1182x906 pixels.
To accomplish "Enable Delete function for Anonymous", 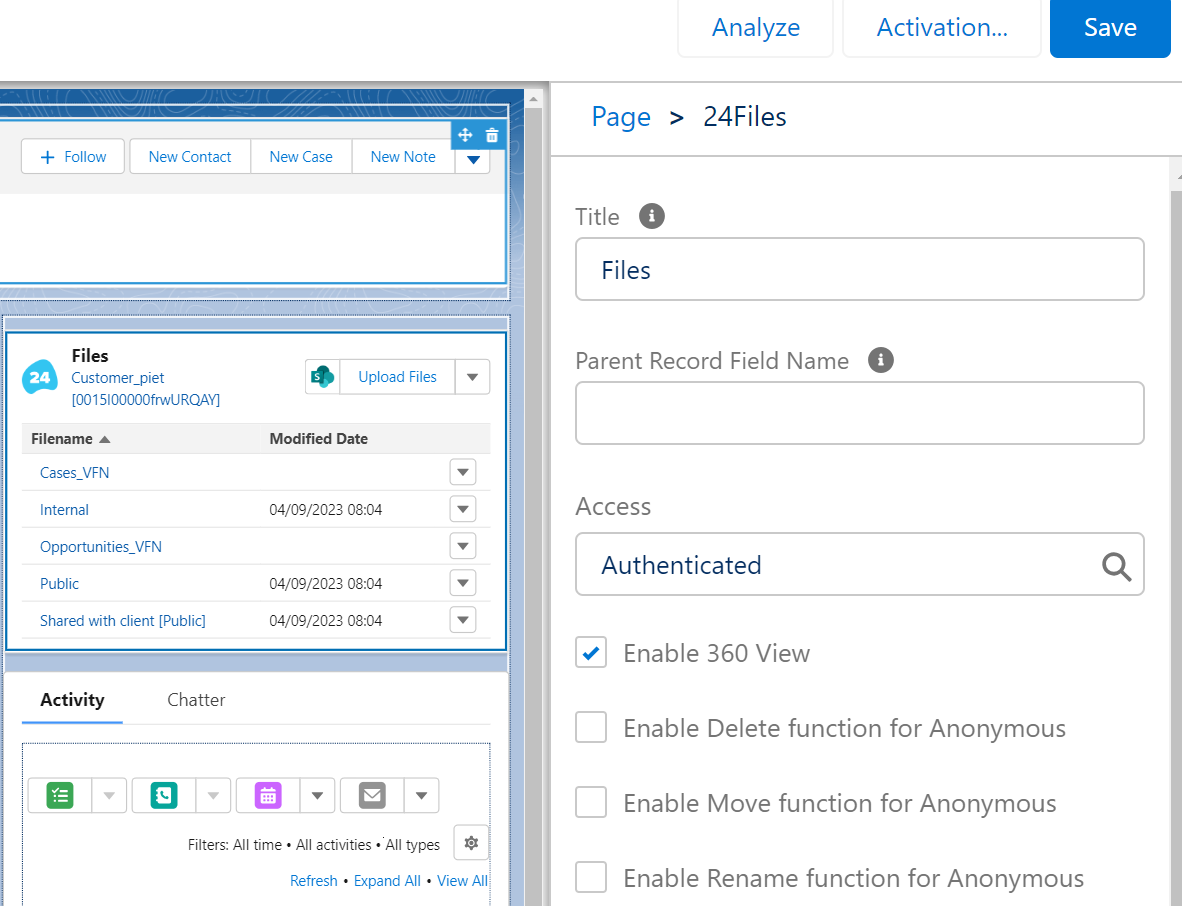I will (591, 728).
